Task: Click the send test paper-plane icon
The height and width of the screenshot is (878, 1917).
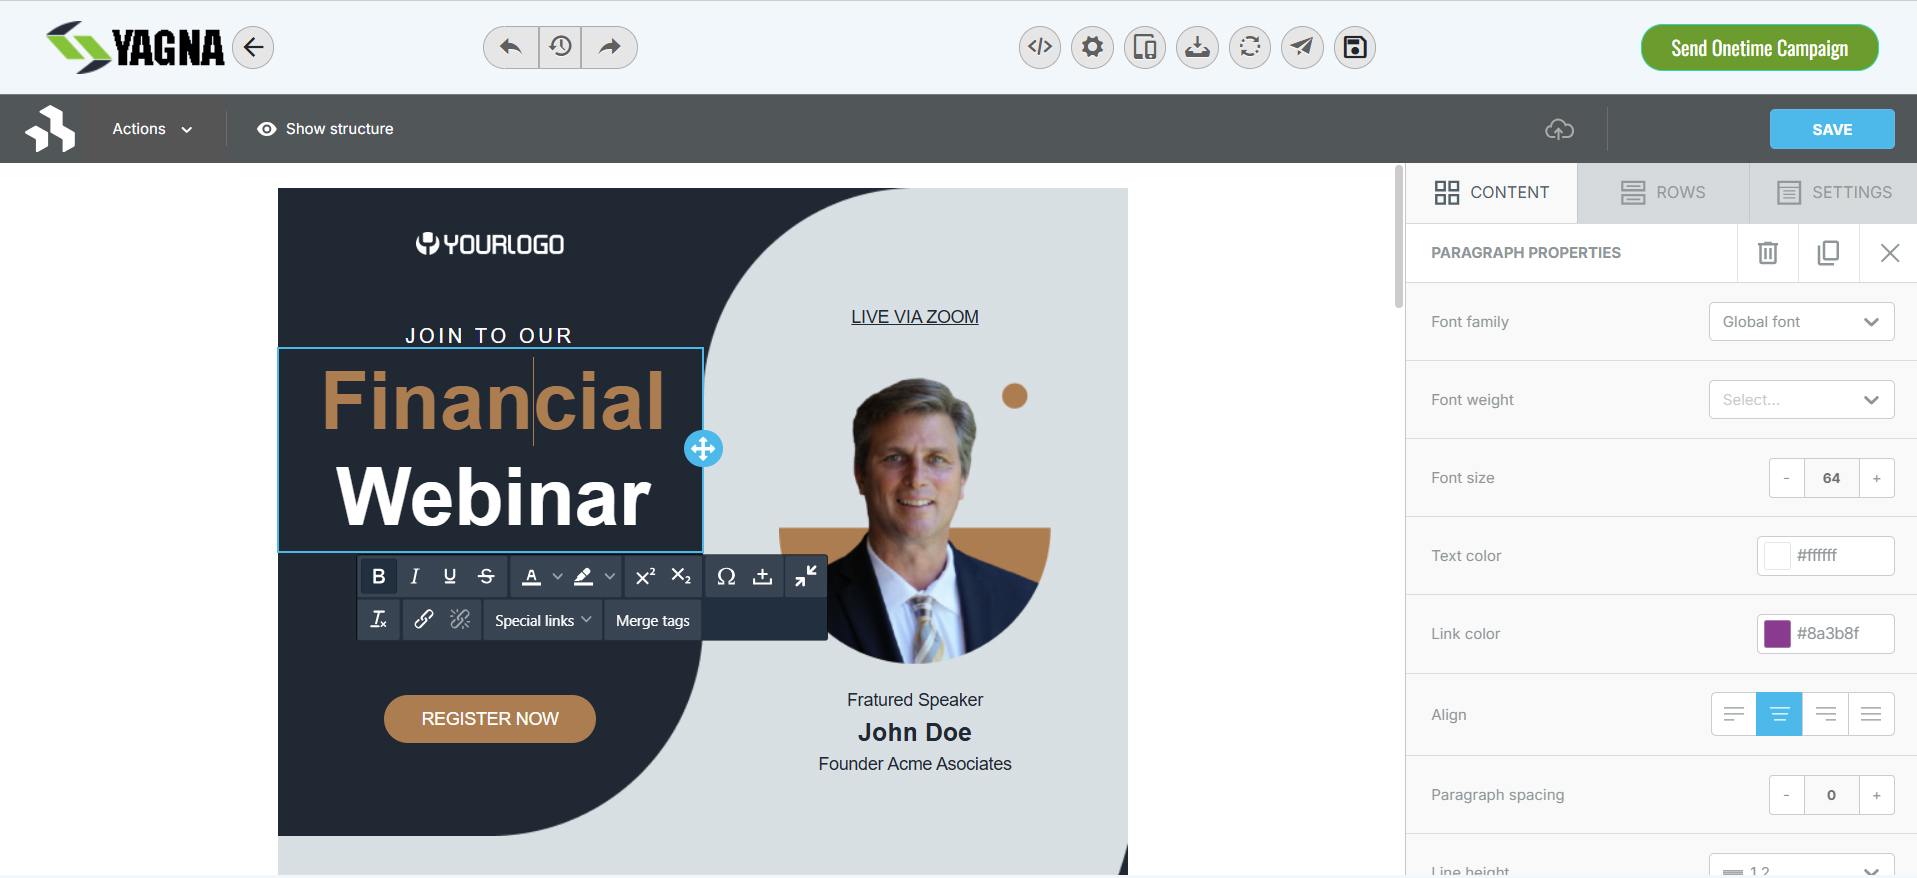Action: pyautogui.click(x=1302, y=47)
